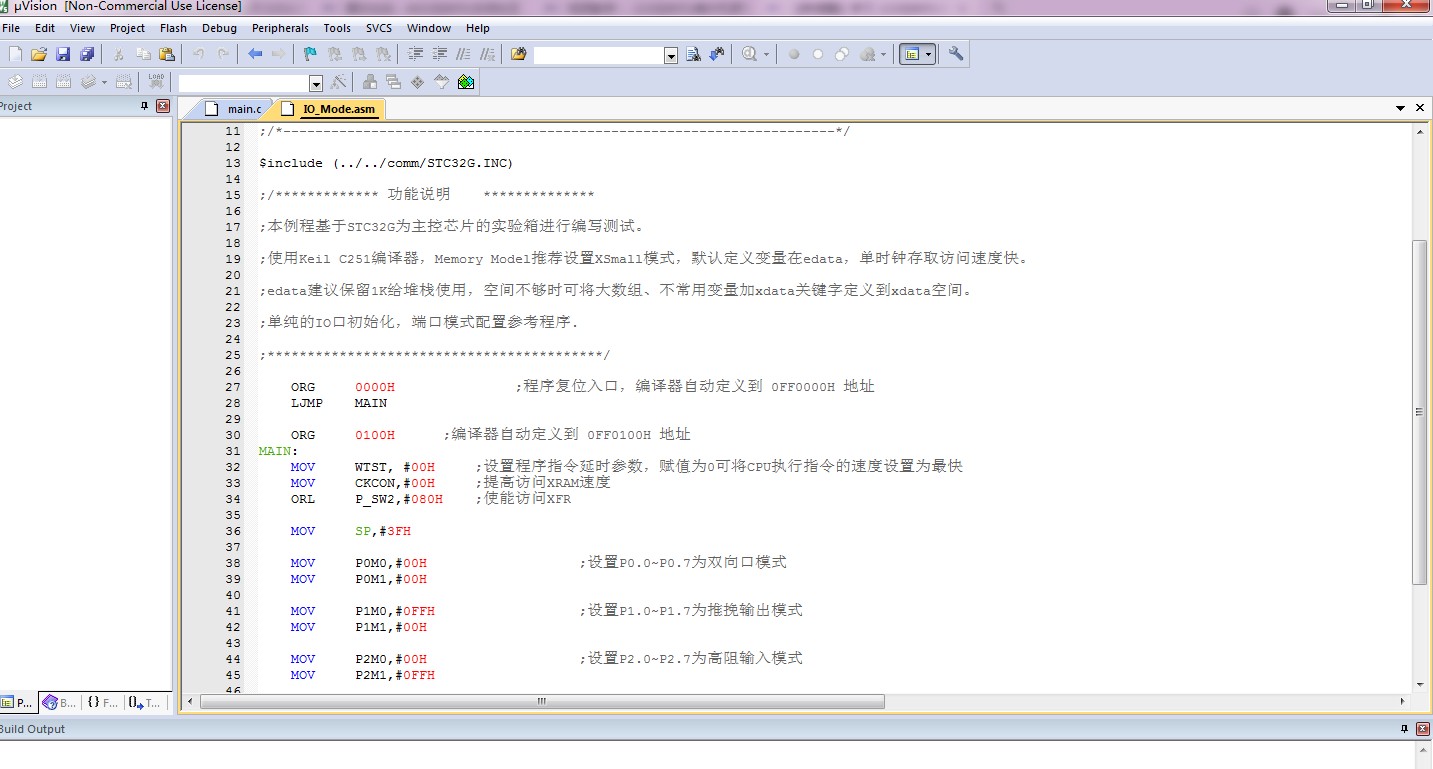Cut selection with the scissors icon
Screen dimensions: 1433x769
click(118, 54)
